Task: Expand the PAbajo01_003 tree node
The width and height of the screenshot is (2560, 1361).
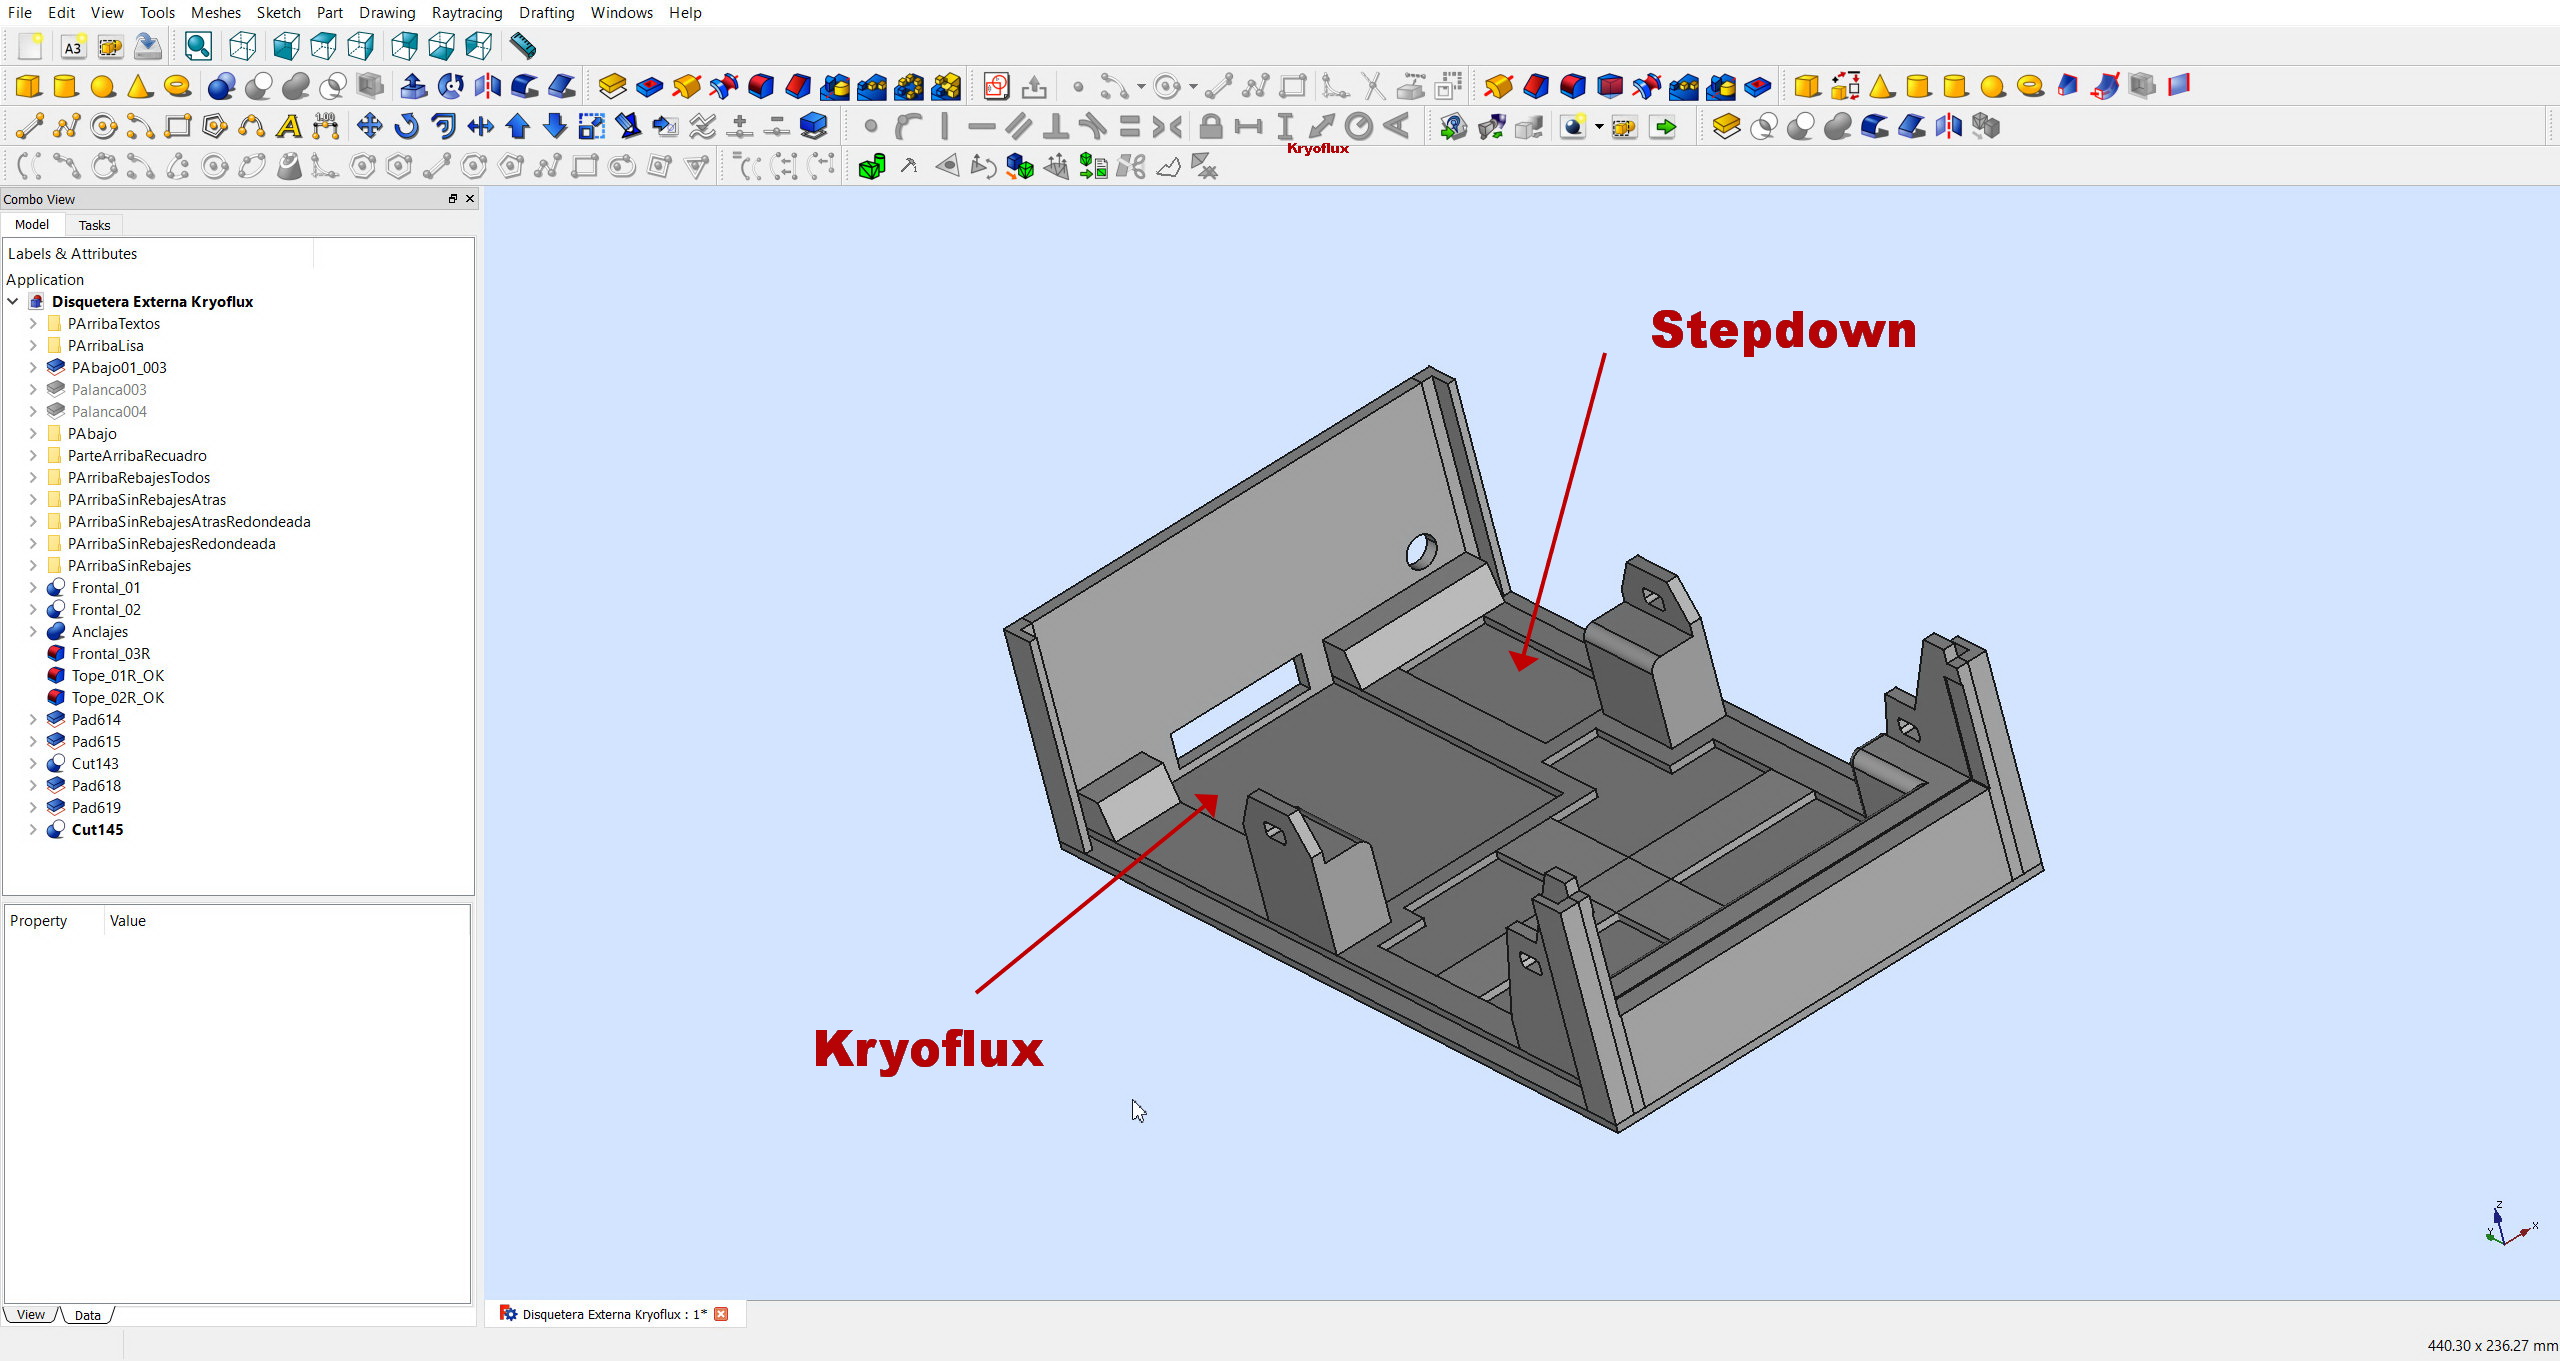Action: tap(33, 368)
